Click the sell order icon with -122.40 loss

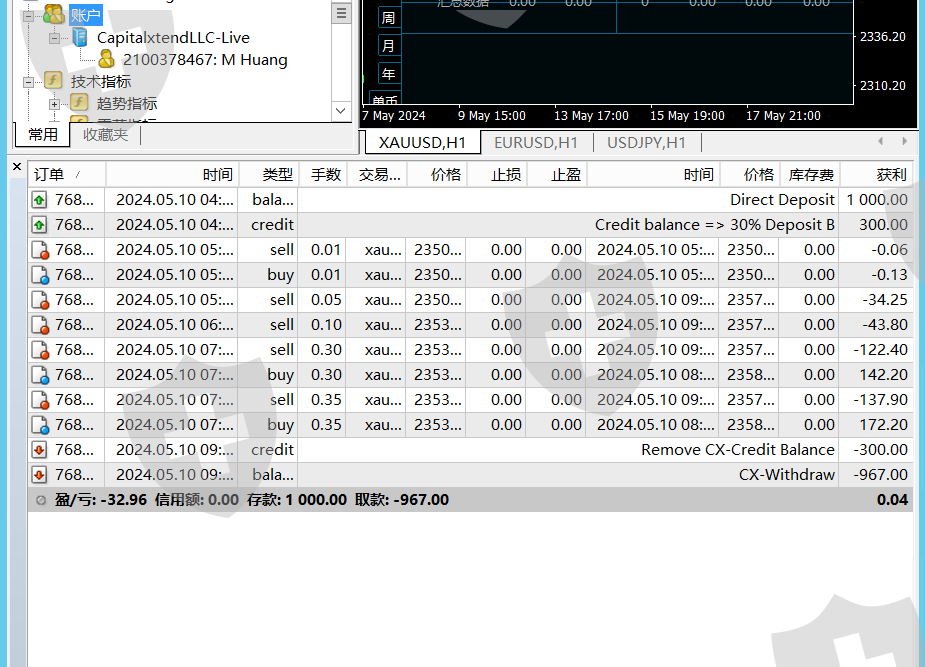(x=40, y=350)
